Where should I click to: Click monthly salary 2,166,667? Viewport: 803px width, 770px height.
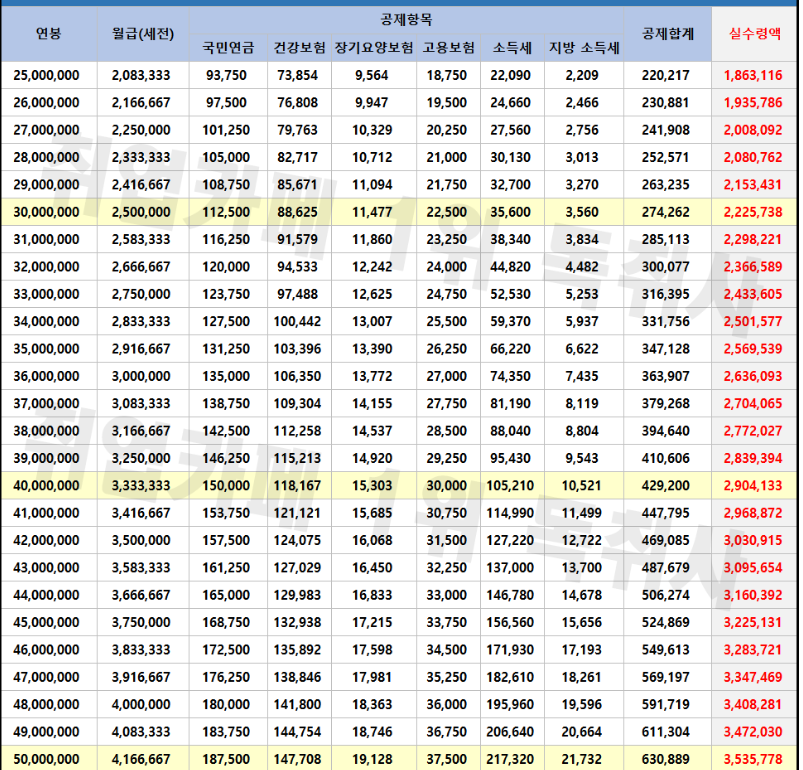point(141,102)
